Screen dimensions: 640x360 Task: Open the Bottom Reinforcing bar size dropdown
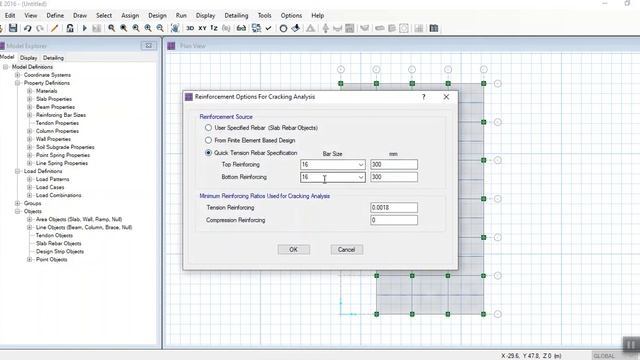click(x=361, y=177)
